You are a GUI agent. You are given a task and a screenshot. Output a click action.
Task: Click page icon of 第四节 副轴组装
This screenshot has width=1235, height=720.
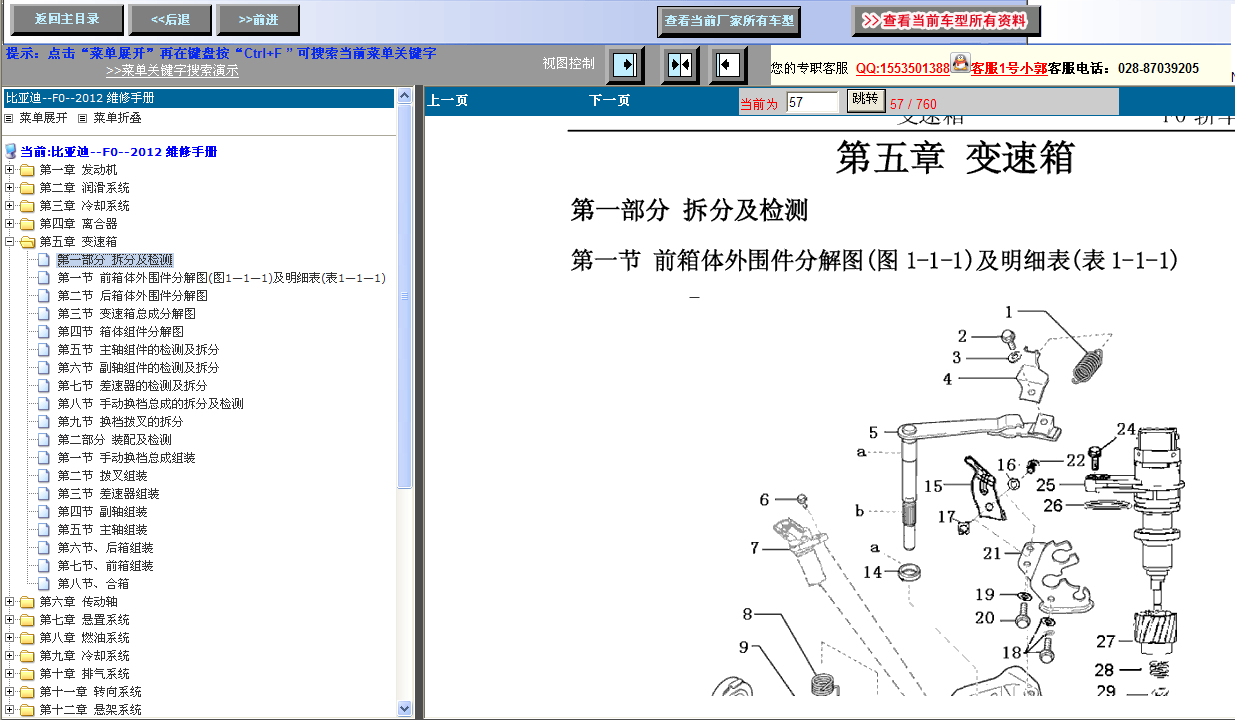pyautogui.click(x=43, y=512)
